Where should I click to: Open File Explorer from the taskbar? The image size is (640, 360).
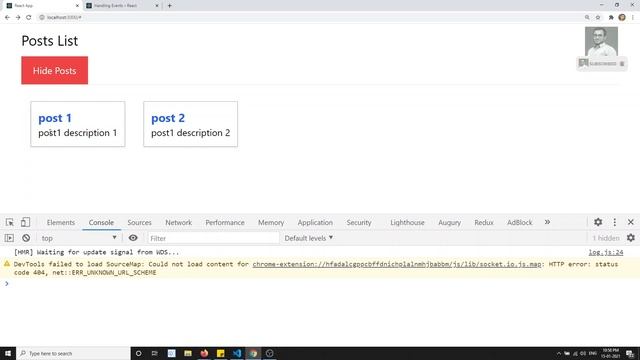[x=188, y=353]
